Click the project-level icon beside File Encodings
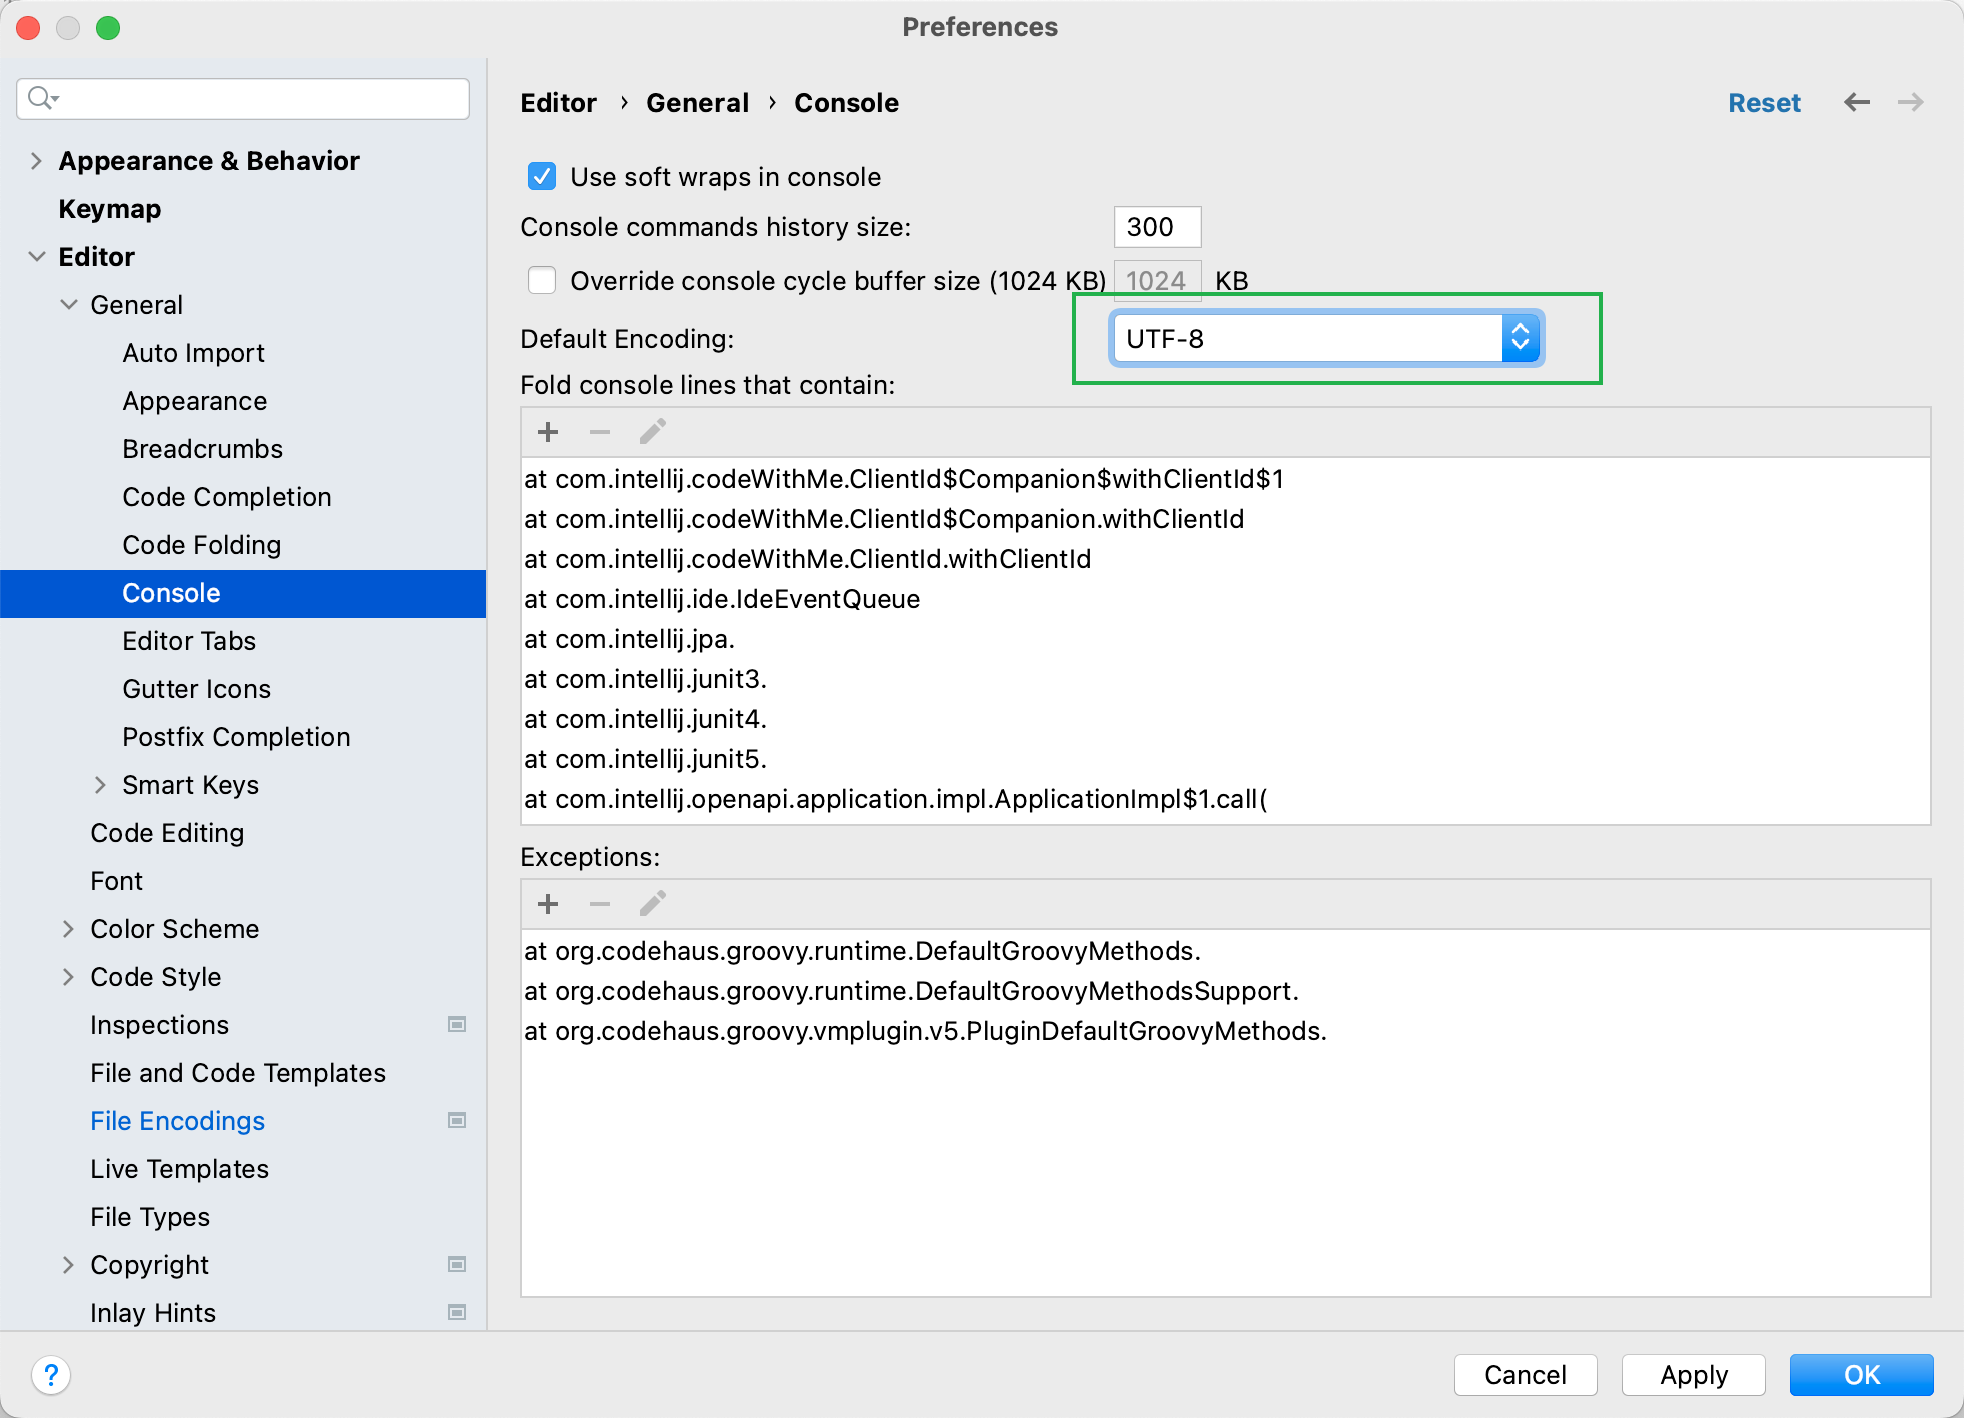Screen dimensions: 1964x1418 [457, 1120]
